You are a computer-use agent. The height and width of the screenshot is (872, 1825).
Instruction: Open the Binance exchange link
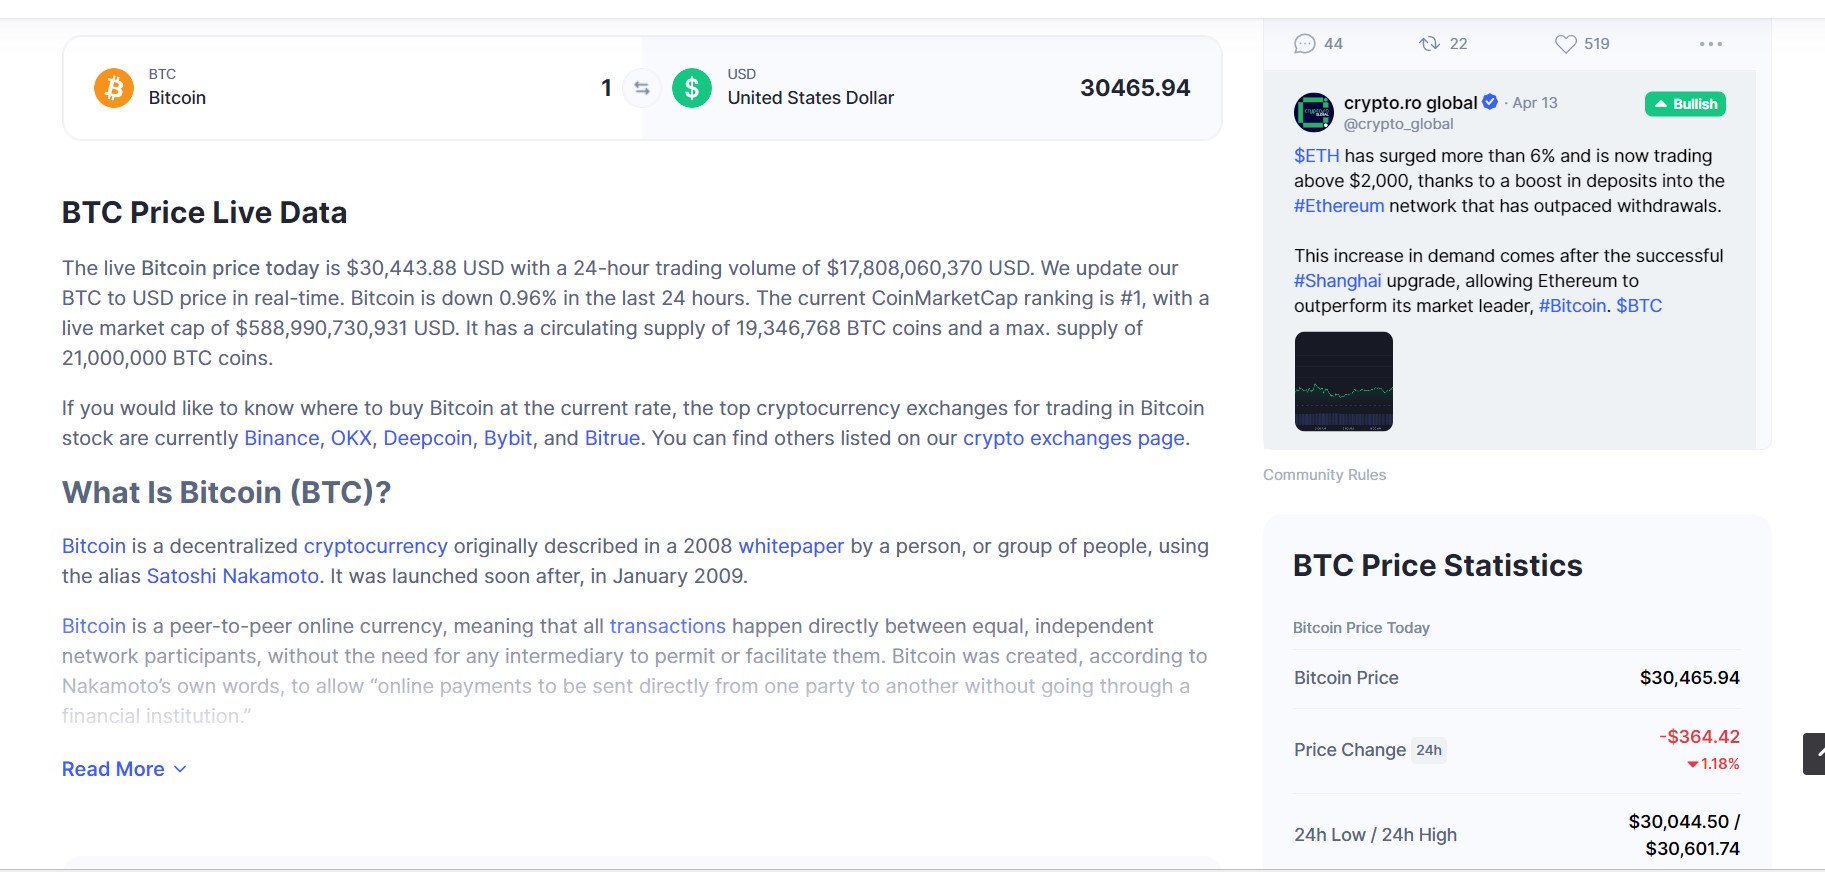[282, 438]
